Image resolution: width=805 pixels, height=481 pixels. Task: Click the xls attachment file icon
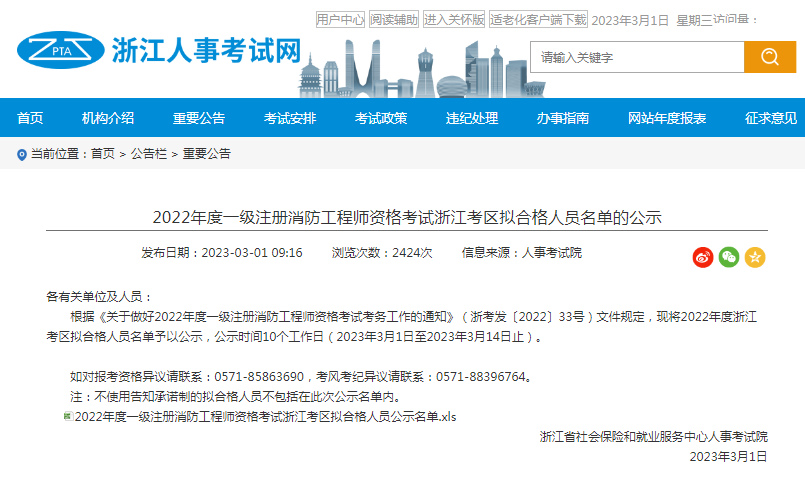coord(67,415)
